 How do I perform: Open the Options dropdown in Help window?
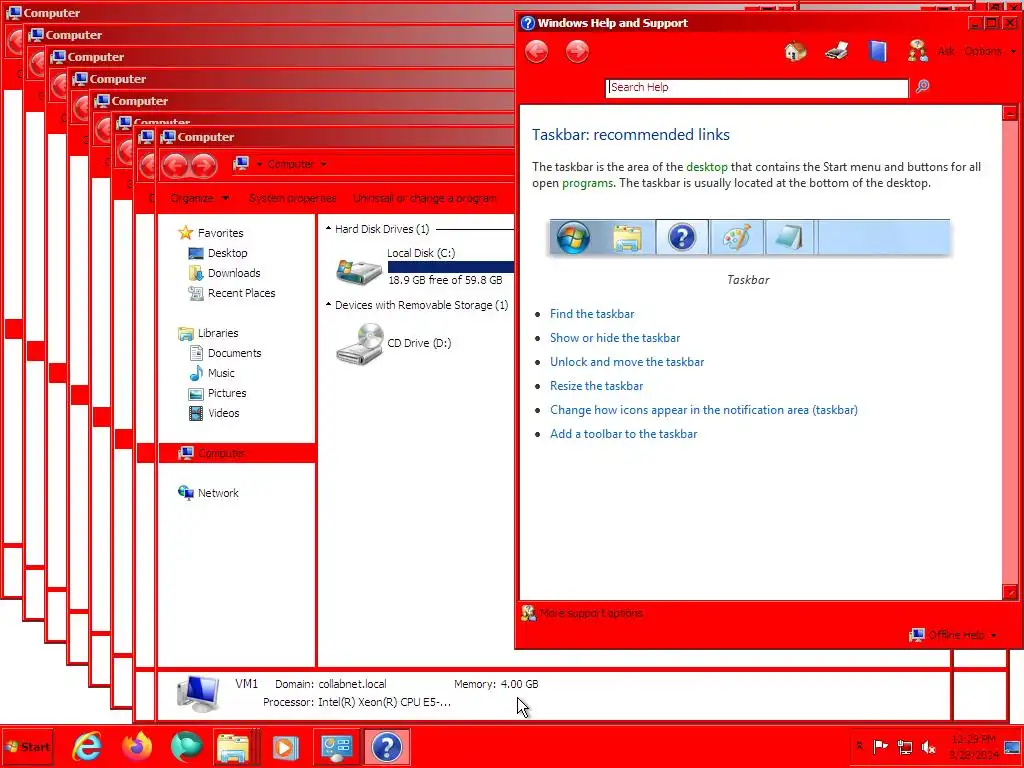click(x=990, y=51)
